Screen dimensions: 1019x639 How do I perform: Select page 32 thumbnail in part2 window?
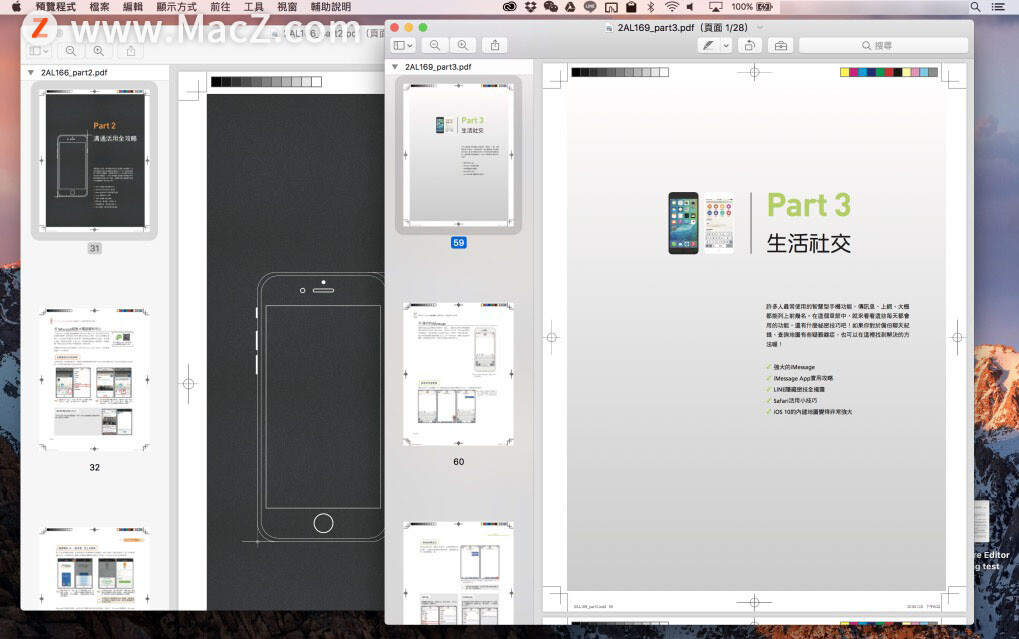click(x=94, y=380)
